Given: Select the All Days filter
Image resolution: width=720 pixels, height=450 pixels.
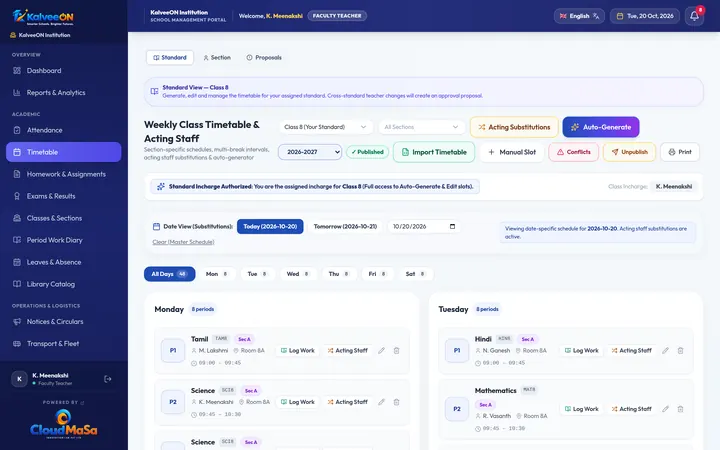Looking at the screenshot, I should click(169, 274).
